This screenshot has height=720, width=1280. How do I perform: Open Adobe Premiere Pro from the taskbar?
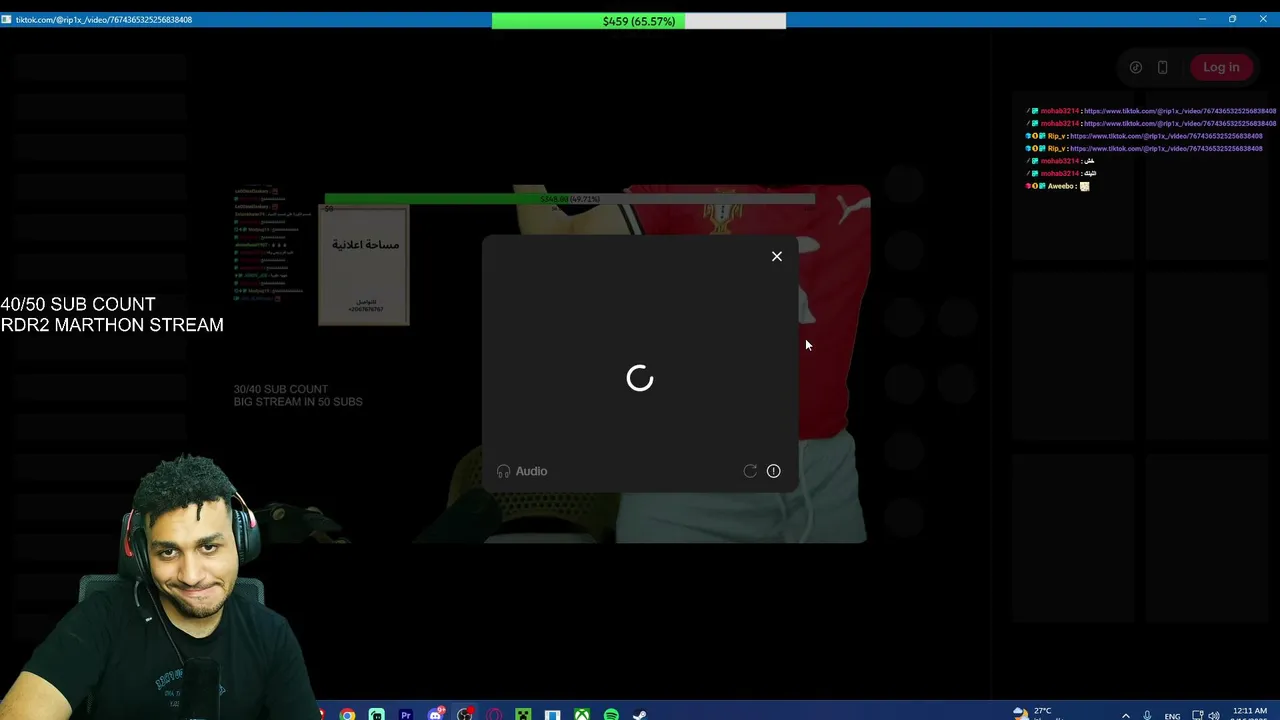[x=406, y=715]
